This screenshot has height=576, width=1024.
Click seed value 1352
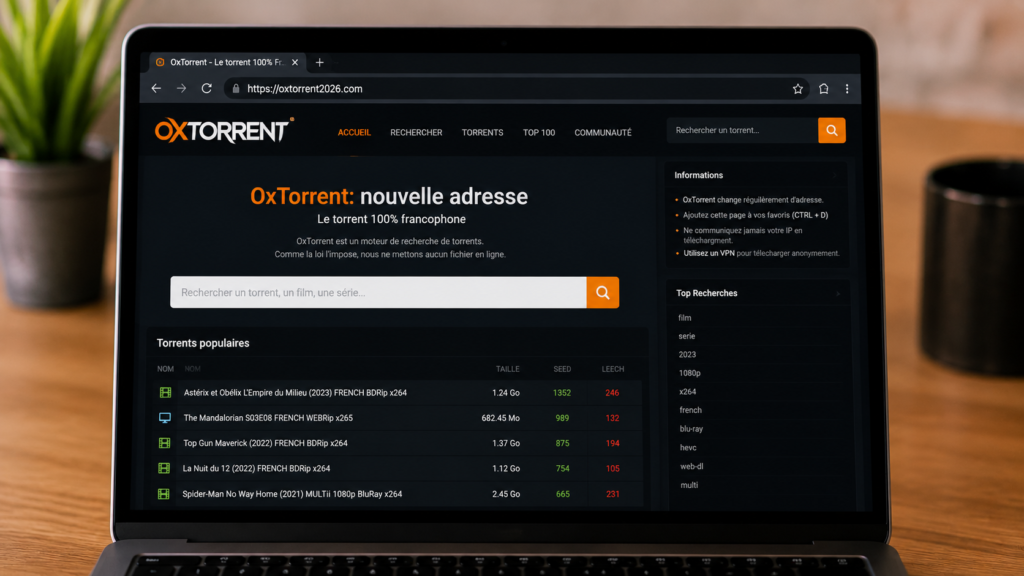[x=562, y=393]
